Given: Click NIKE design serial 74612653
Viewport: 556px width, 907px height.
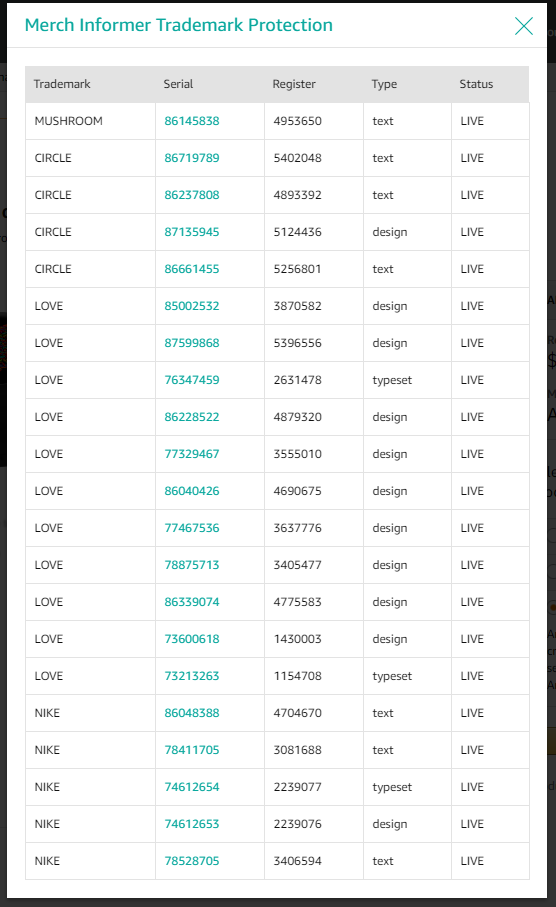Looking at the screenshot, I should (x=192, y=824).
